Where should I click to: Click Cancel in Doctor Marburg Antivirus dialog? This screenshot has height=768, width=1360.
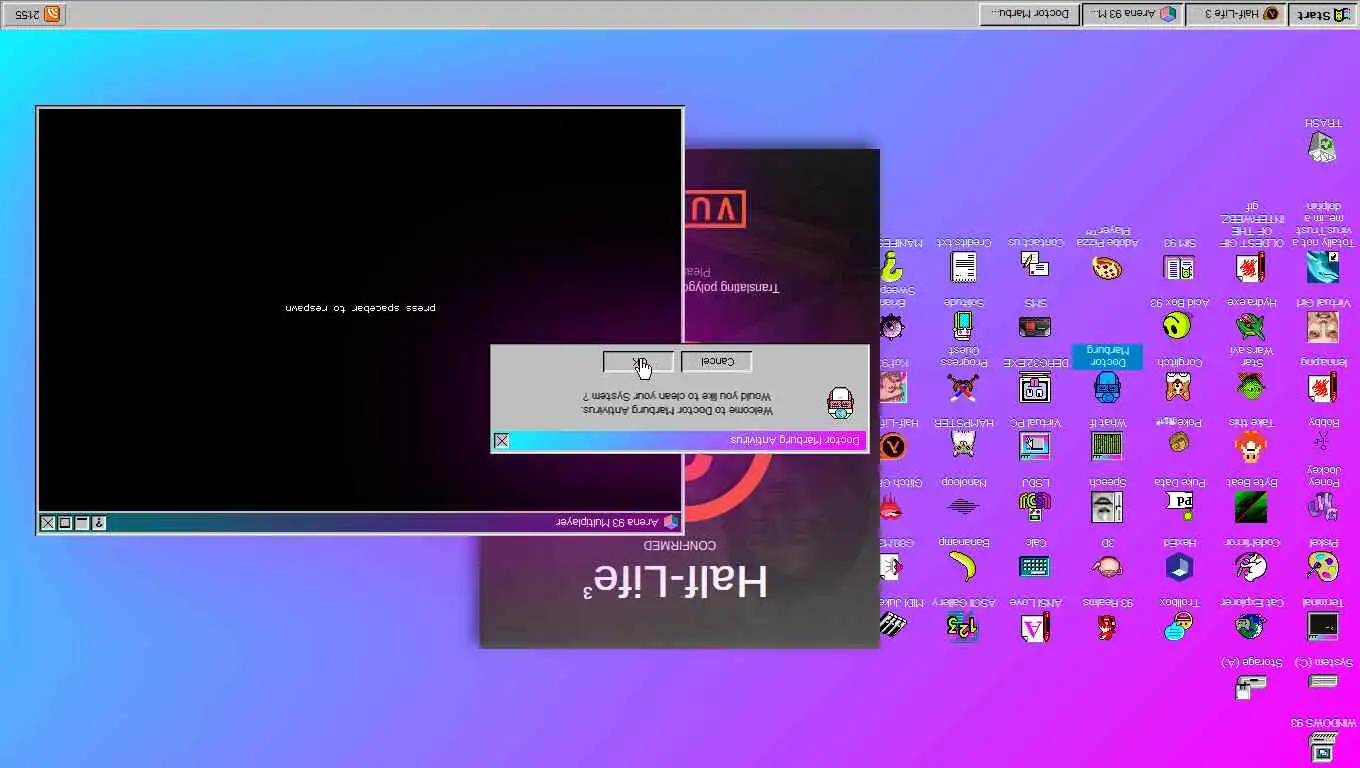coord(717,362)
